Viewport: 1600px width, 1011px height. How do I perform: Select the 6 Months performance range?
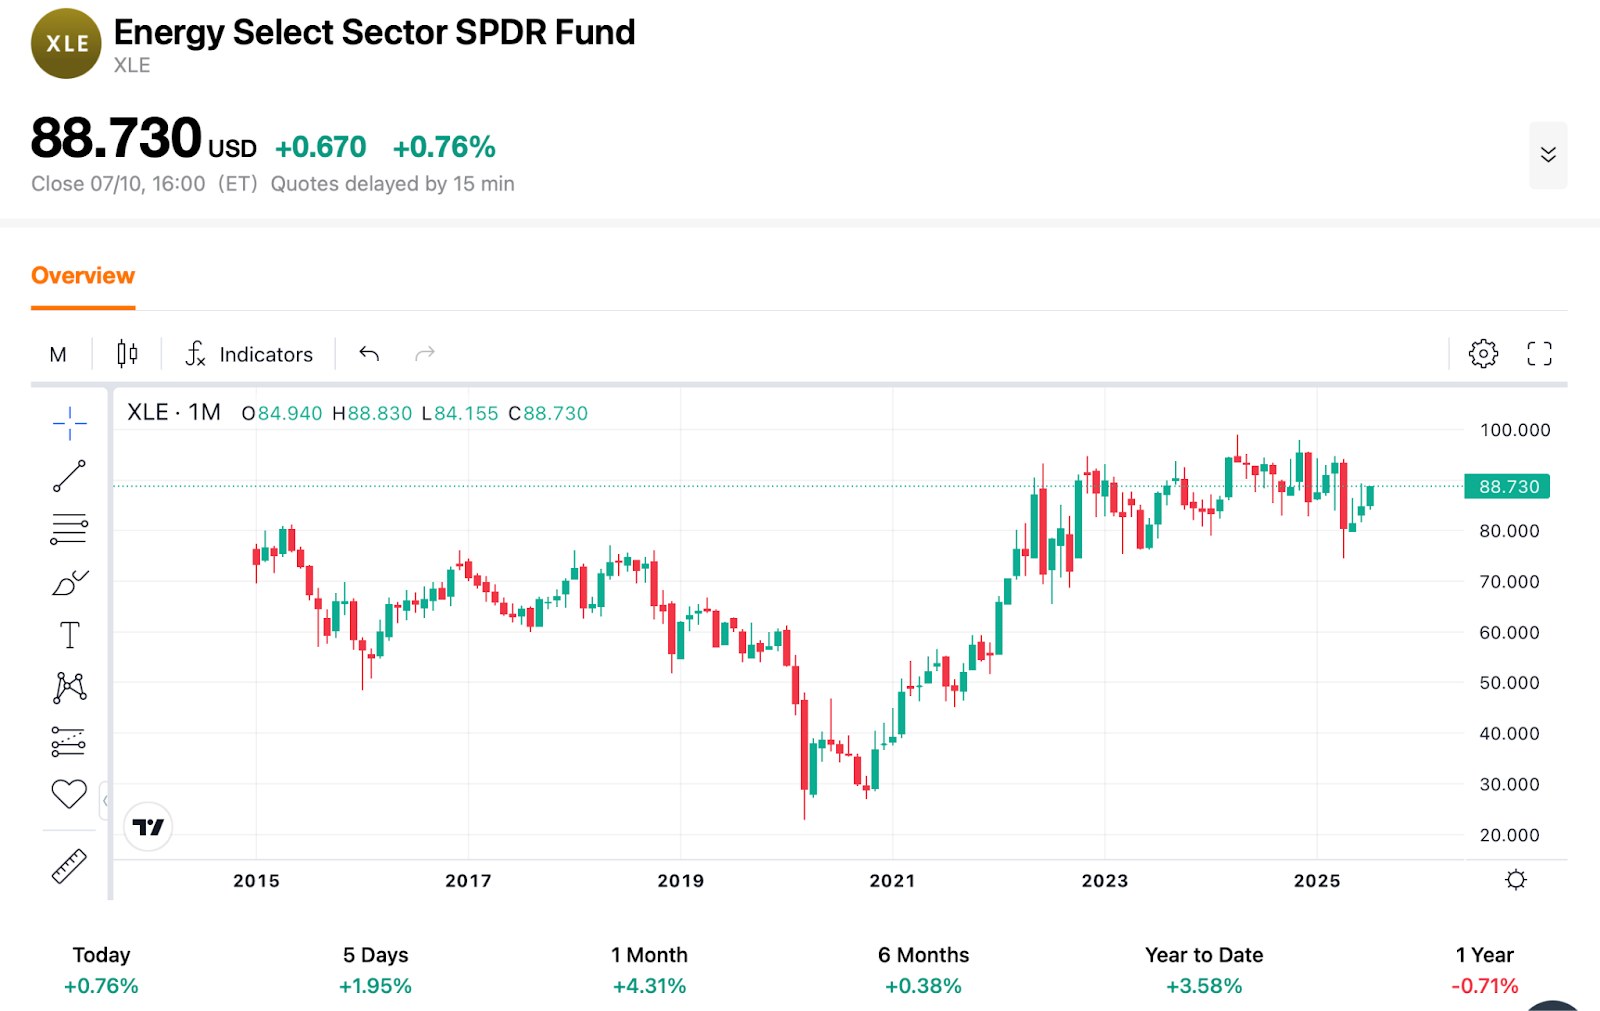click(x=923, y=970)
